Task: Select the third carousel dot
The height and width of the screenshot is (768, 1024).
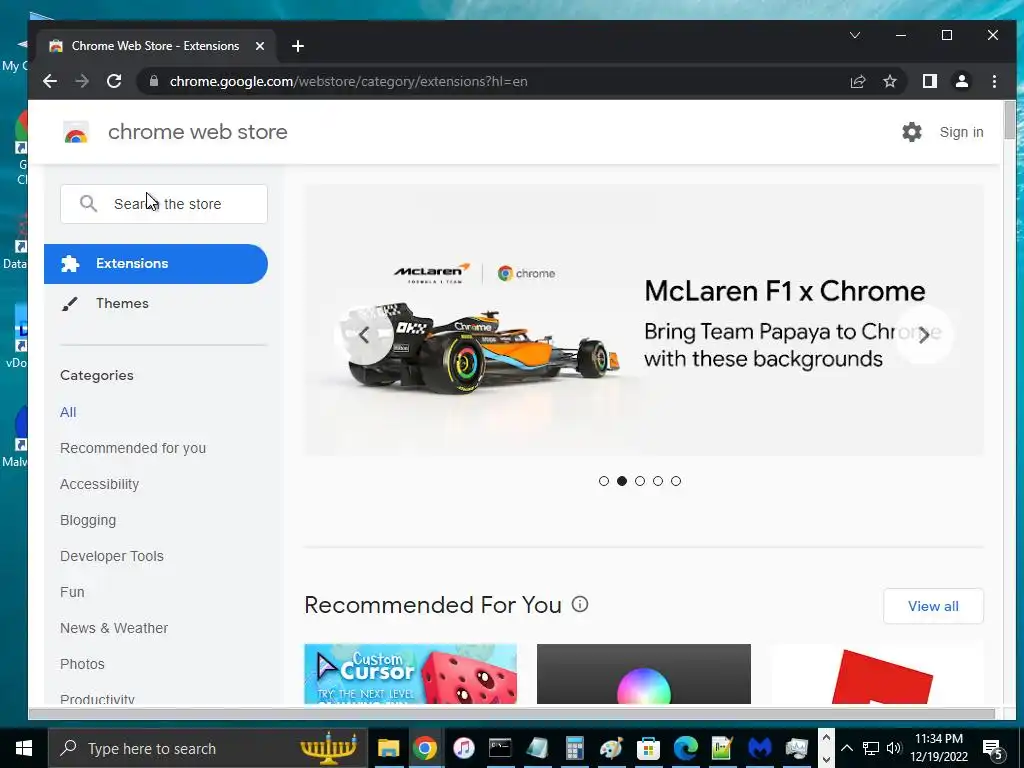Action: click(640, 481)
